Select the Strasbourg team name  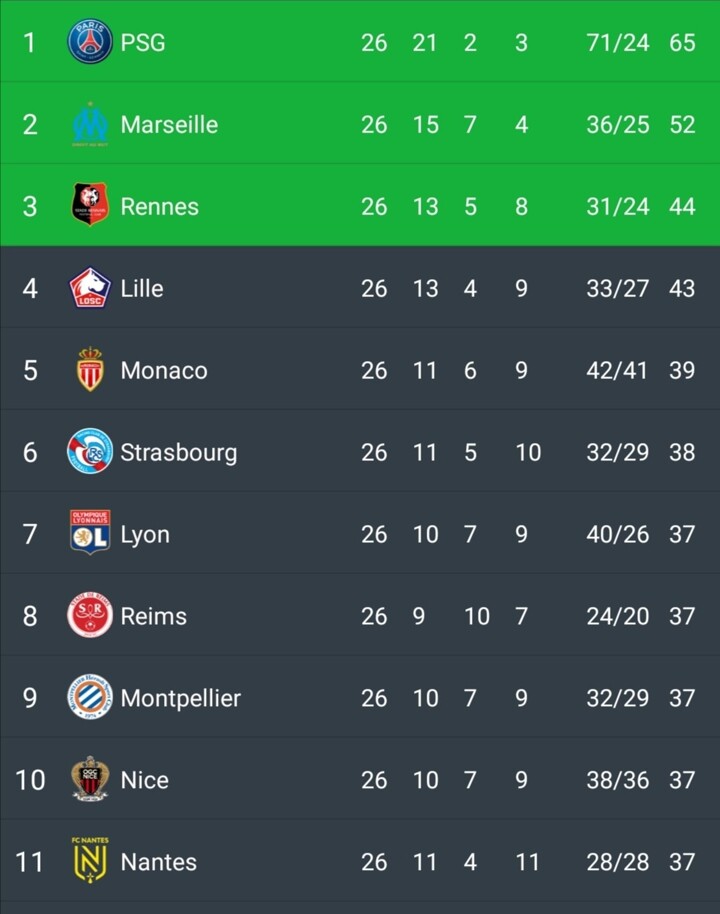pyautogui.click(x=179, y=452)
